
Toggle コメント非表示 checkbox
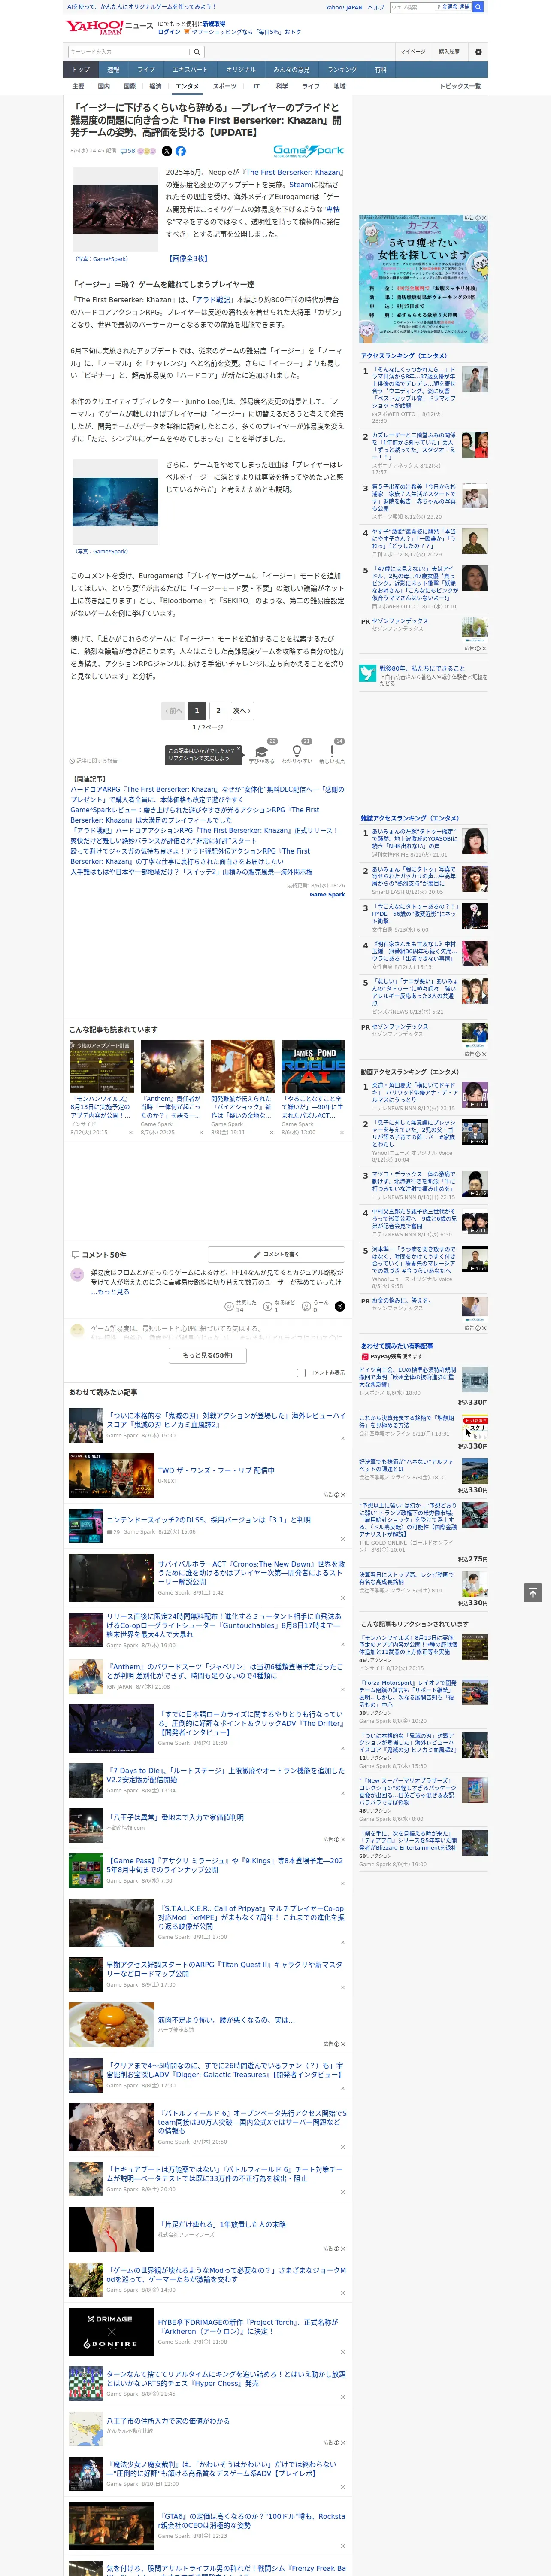(x=301, y=1373)
